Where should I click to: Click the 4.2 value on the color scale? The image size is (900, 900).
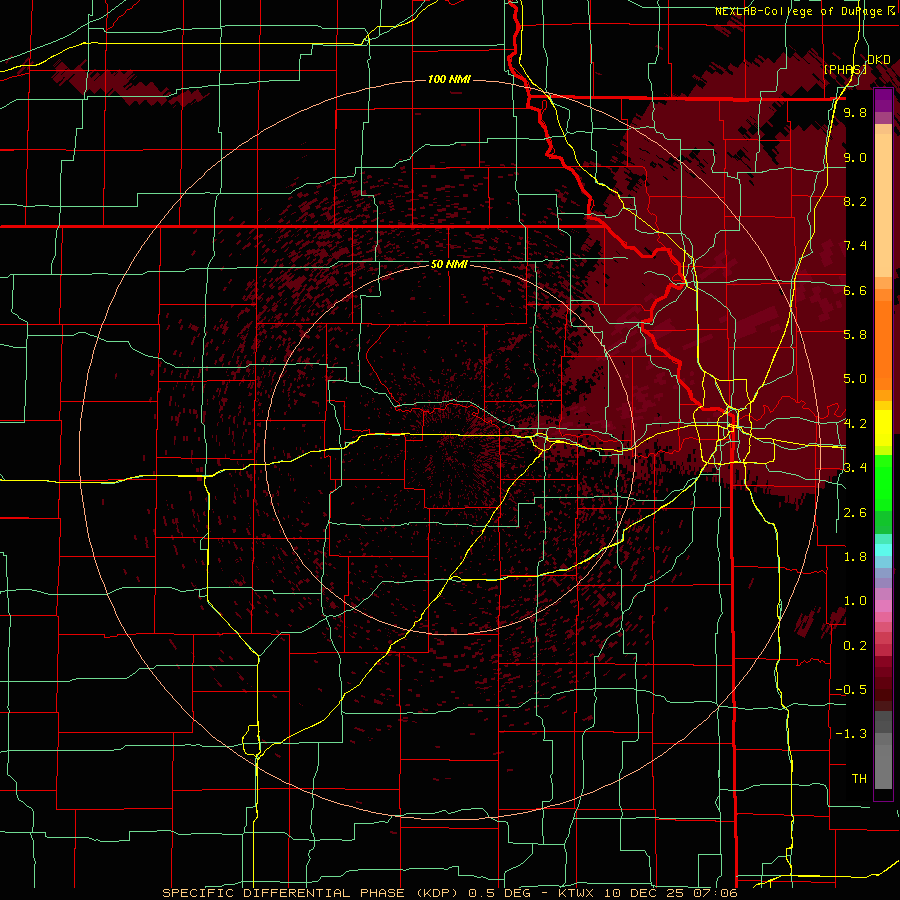point(855,424)
